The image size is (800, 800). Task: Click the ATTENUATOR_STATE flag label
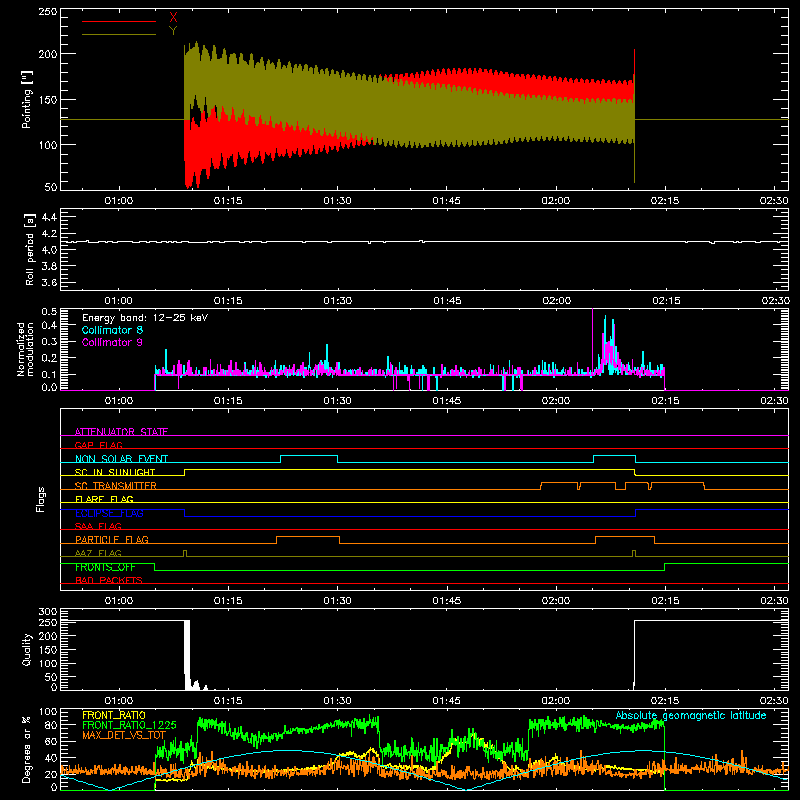point(121,432)
